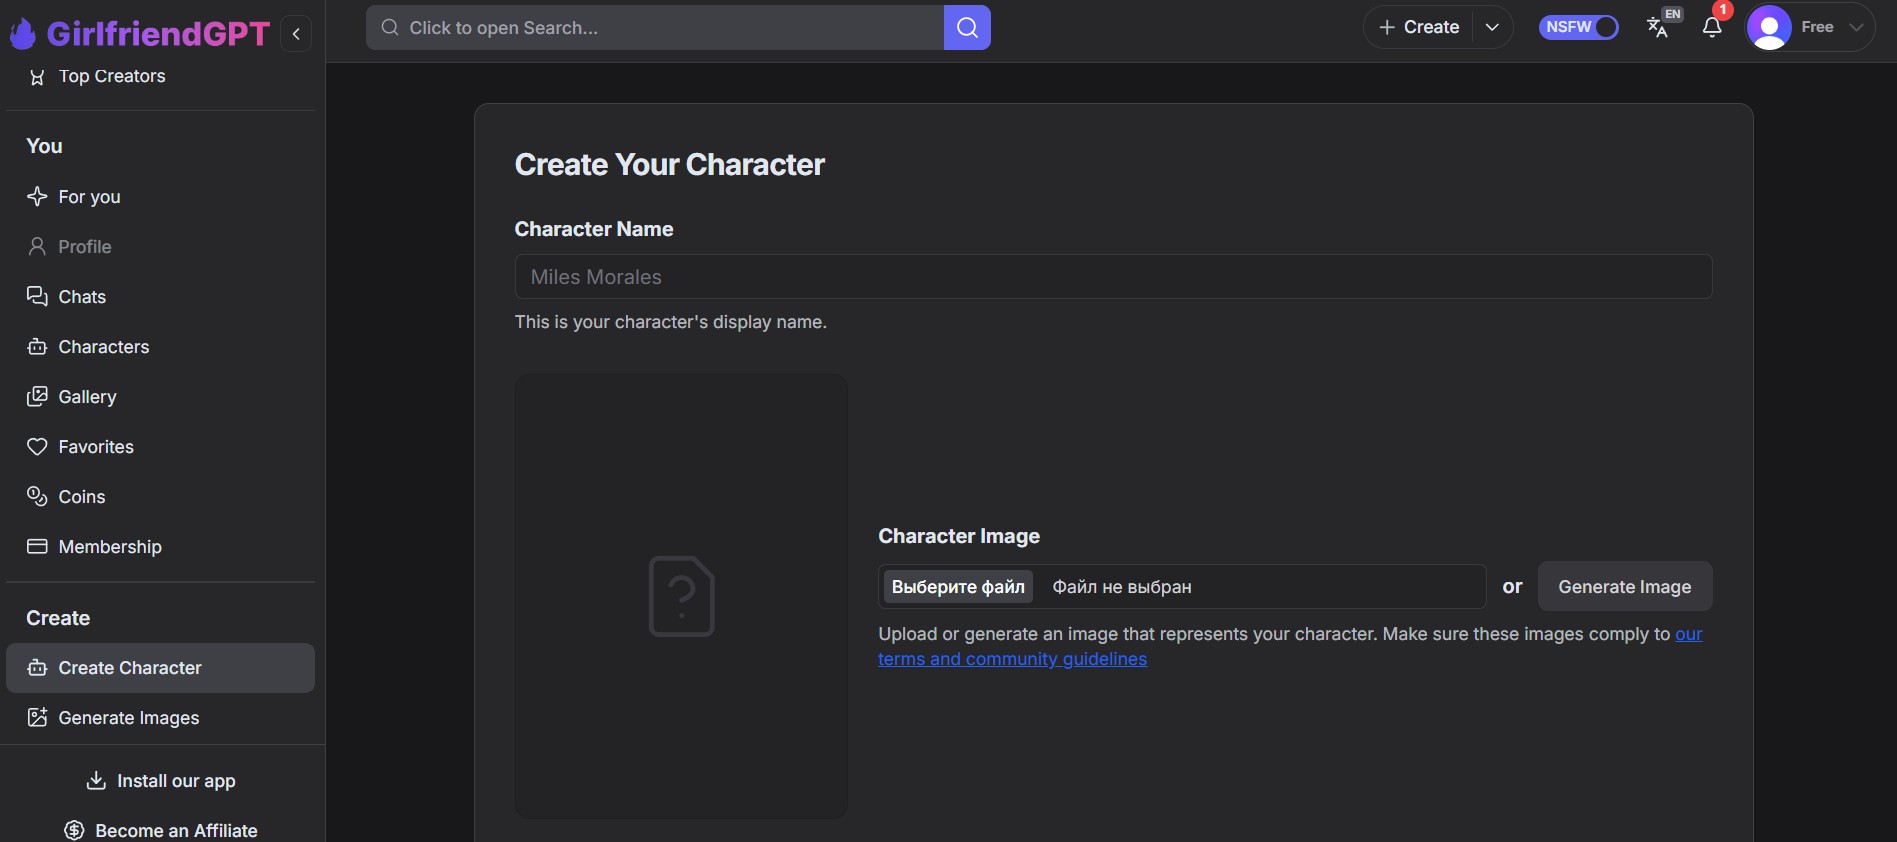Open Generate Images in the sidebar

point(128,718)
